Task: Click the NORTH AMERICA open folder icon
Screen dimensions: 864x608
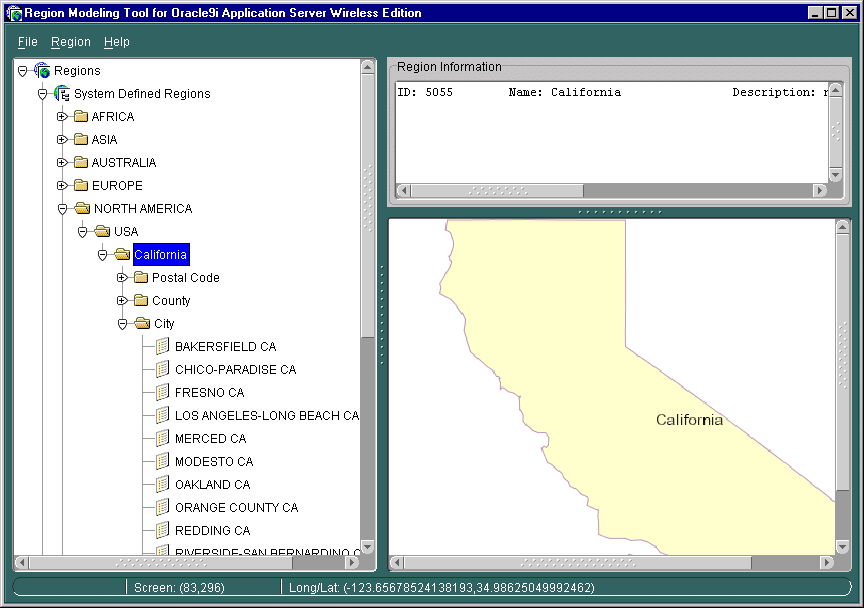Action: pyautogui.click(x=82, y=208)
